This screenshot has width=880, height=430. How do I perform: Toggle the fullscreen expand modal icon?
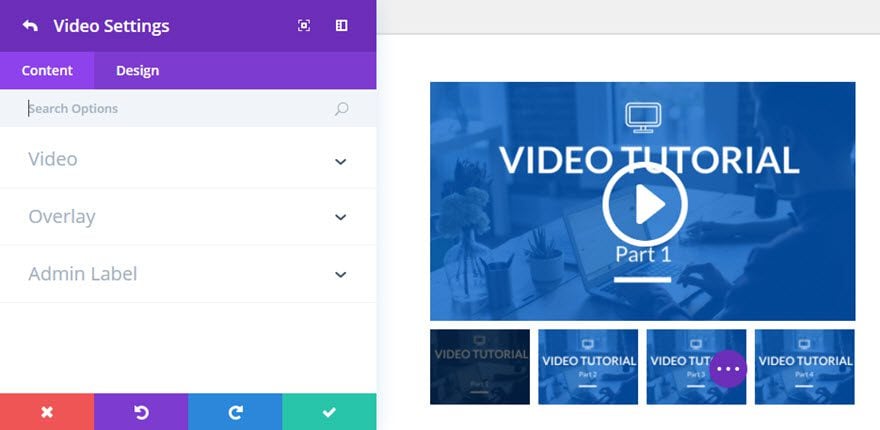click(x=304, y=25)
